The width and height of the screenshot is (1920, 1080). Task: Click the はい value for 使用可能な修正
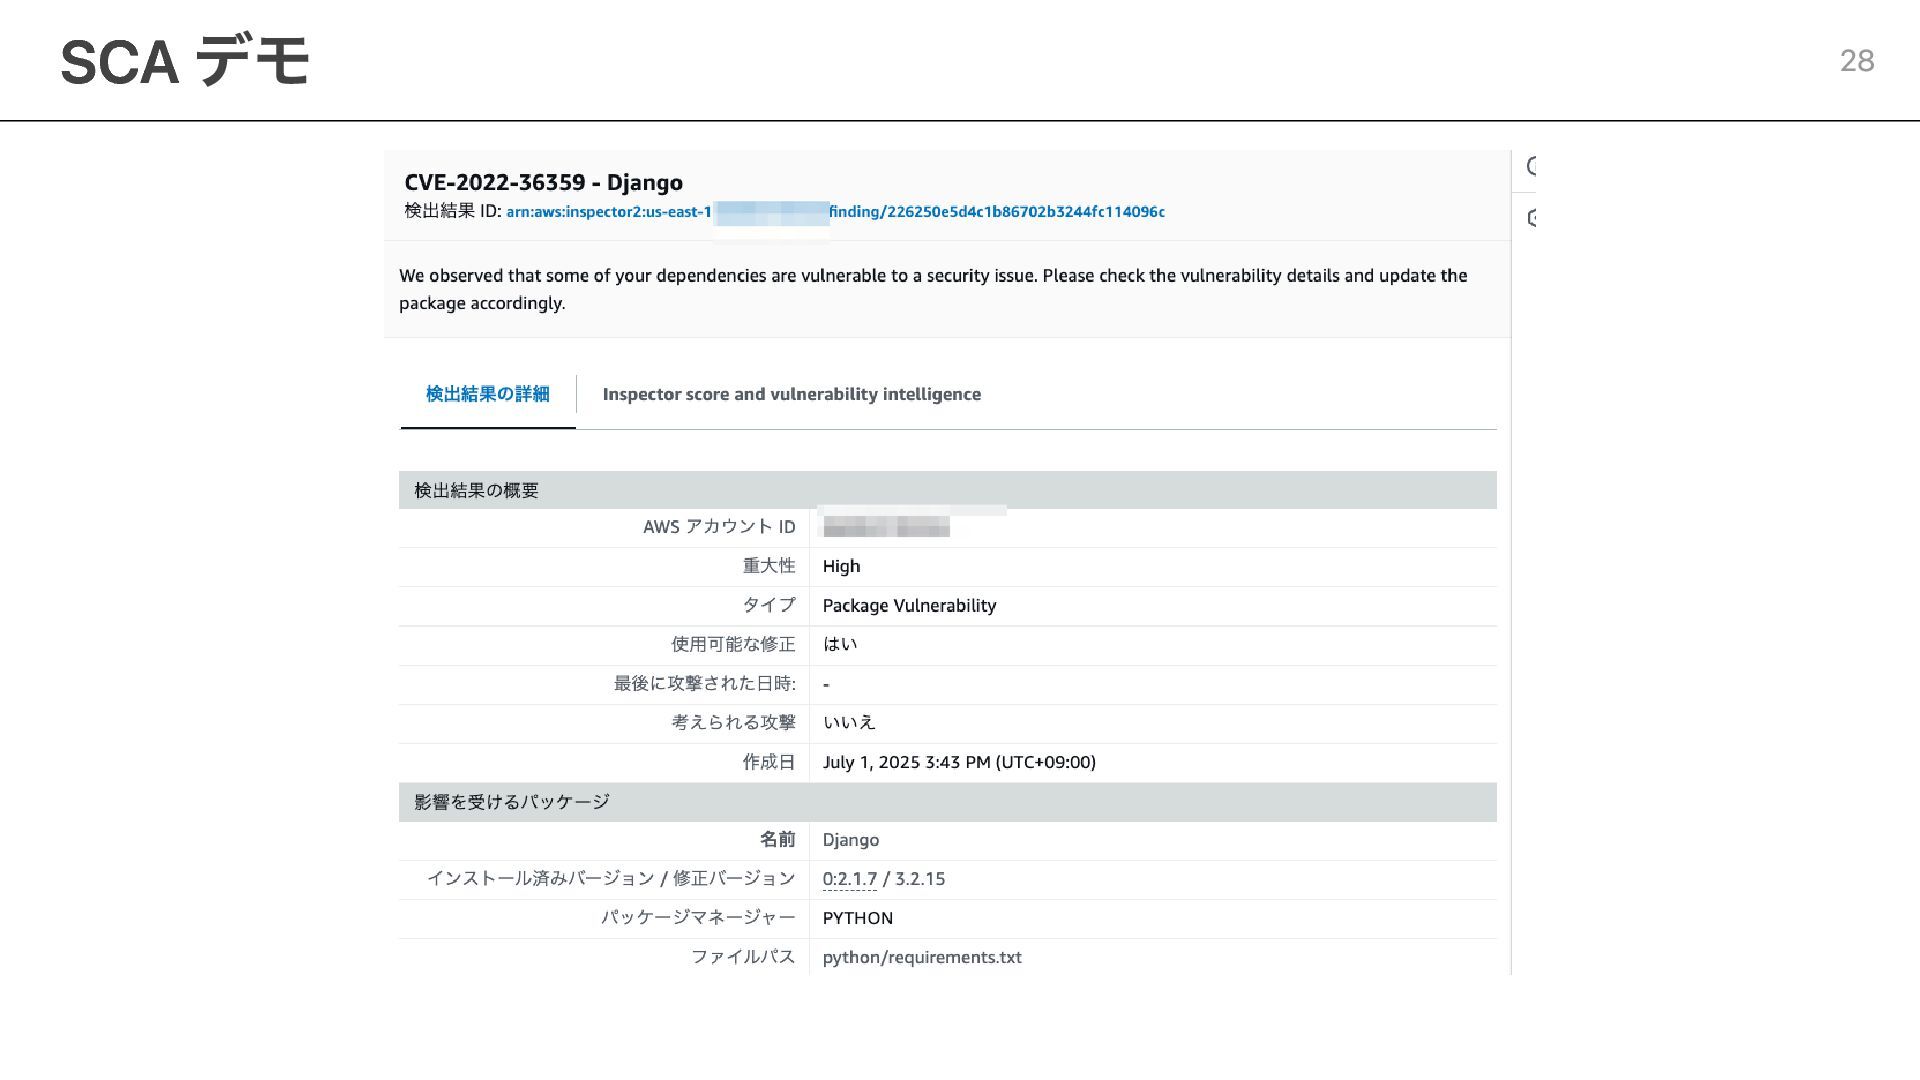(x=840, y=644)
